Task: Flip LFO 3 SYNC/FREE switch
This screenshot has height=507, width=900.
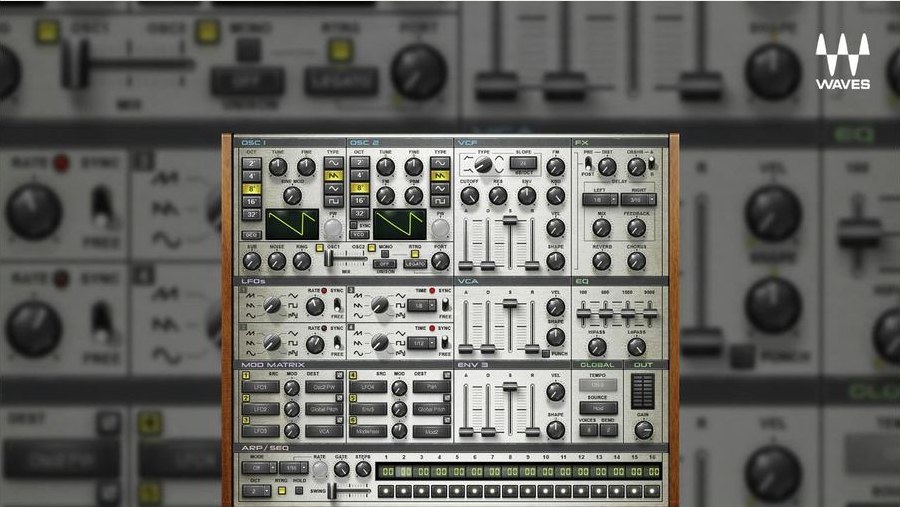Action: pos(445,305)
